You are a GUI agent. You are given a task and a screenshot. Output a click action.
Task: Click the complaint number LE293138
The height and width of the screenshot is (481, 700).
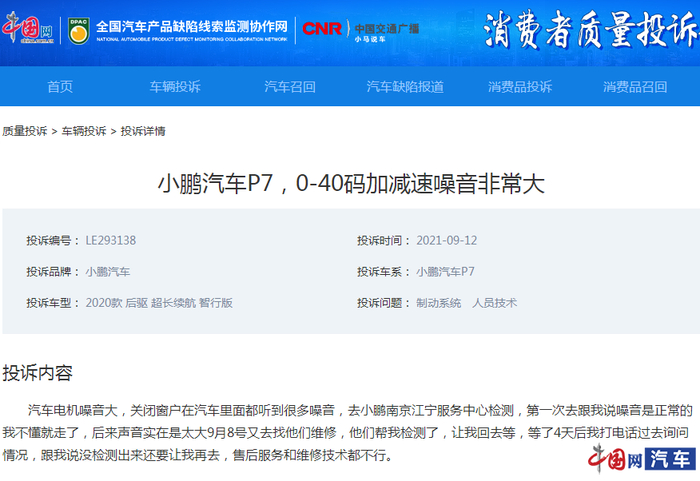click(111, 240)
